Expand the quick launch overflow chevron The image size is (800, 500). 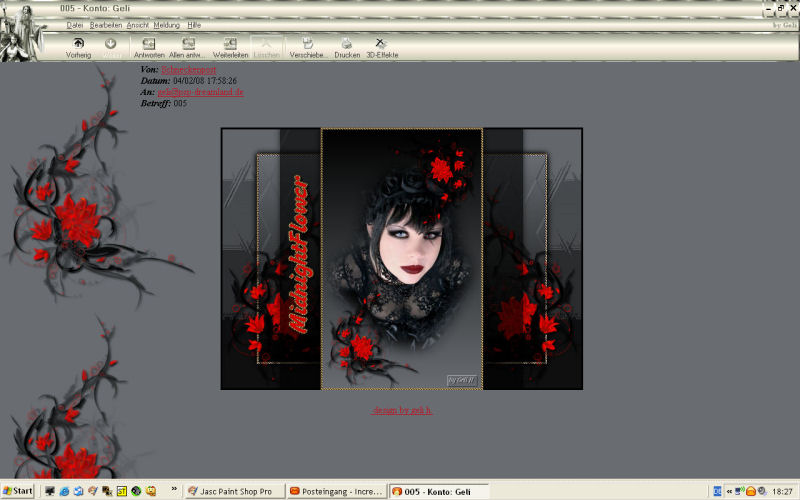(x=175, y=491)
